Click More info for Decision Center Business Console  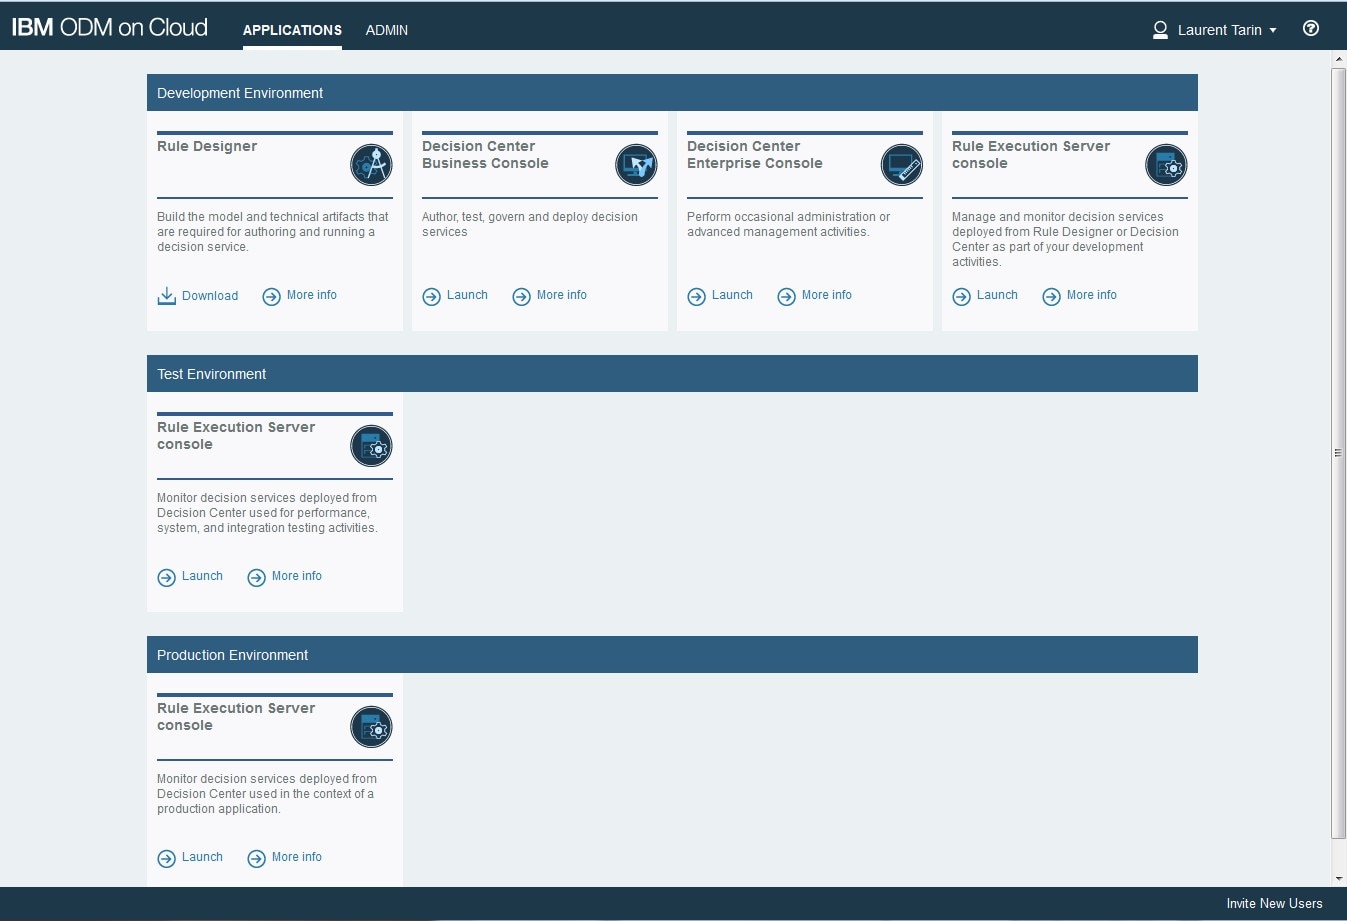561,296
